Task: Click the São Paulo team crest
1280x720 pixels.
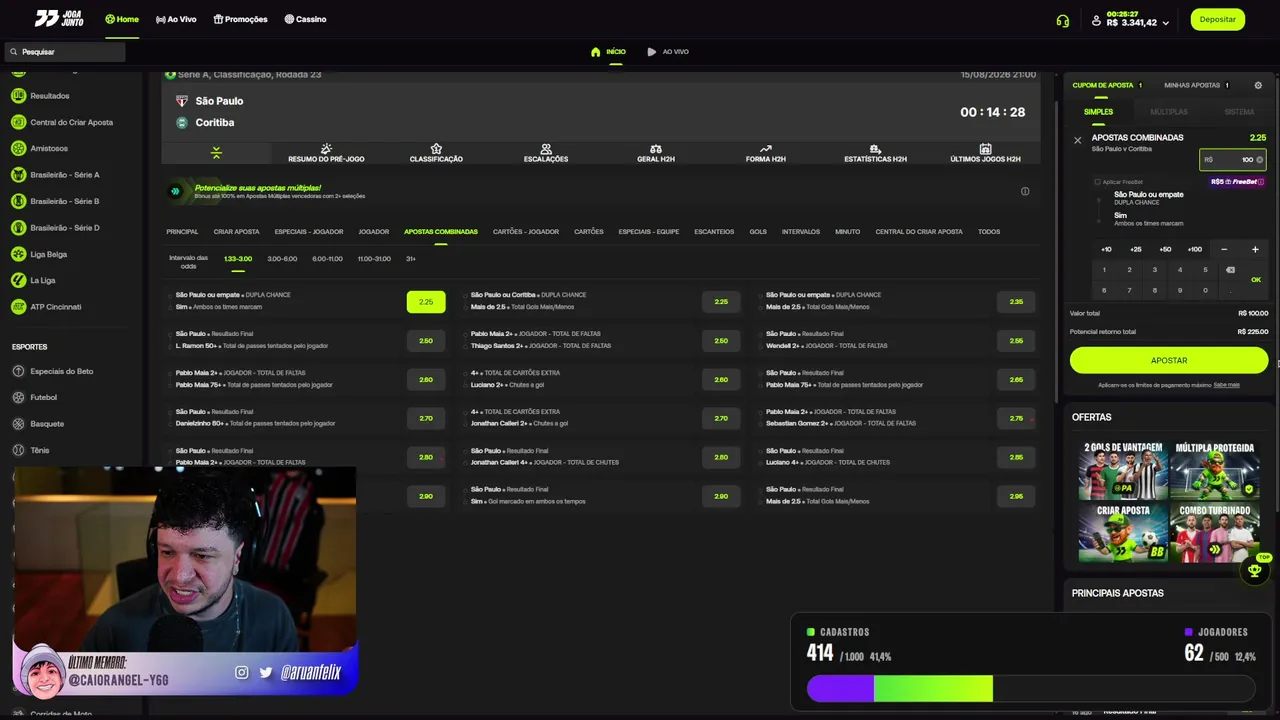Action: 182,101
